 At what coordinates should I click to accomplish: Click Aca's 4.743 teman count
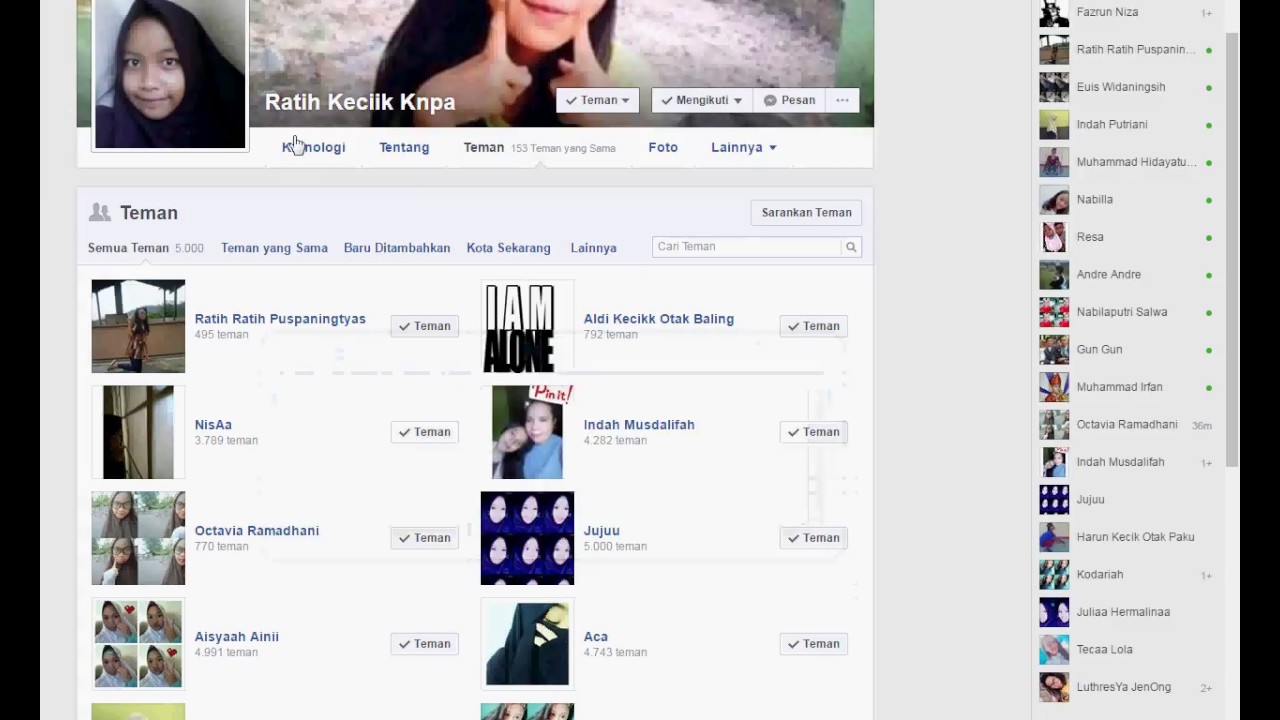point(615,652)
